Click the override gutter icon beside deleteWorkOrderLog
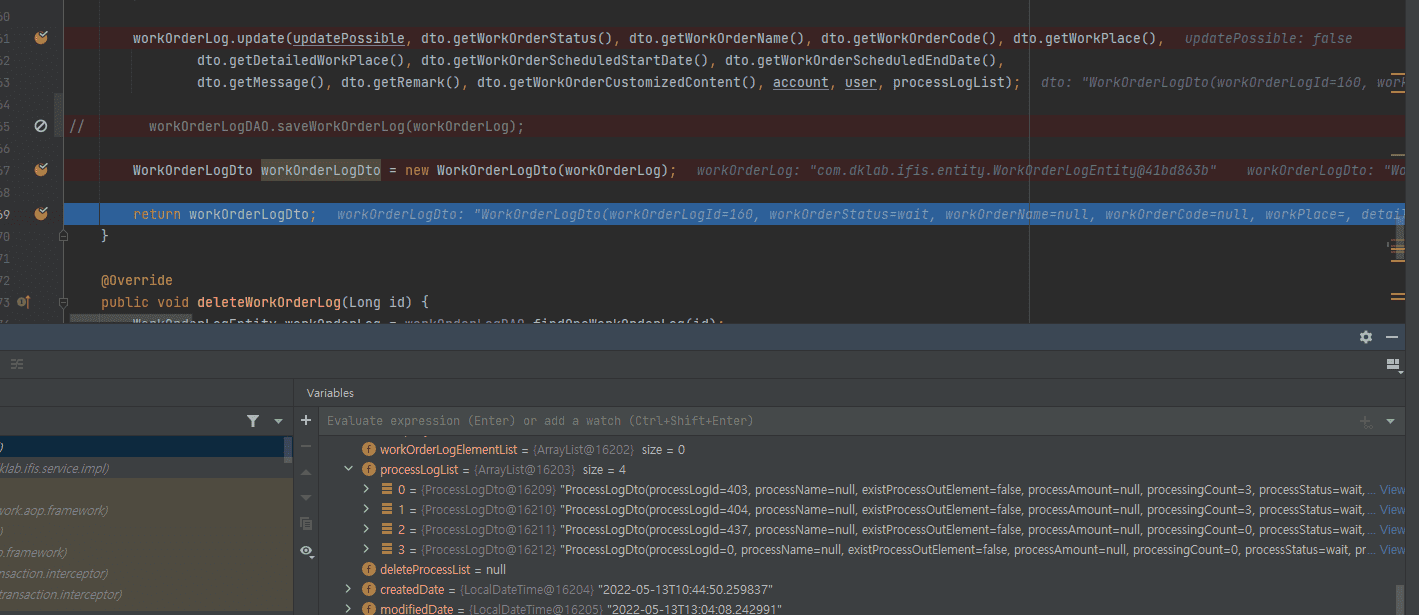The image size is (1419, 615). pyautogui.click(x=24, y=302)
